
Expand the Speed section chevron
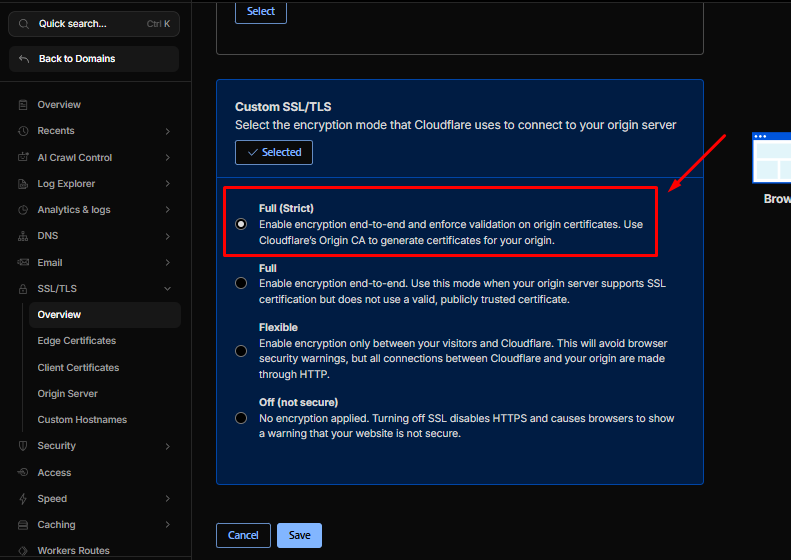click(167, 498)
